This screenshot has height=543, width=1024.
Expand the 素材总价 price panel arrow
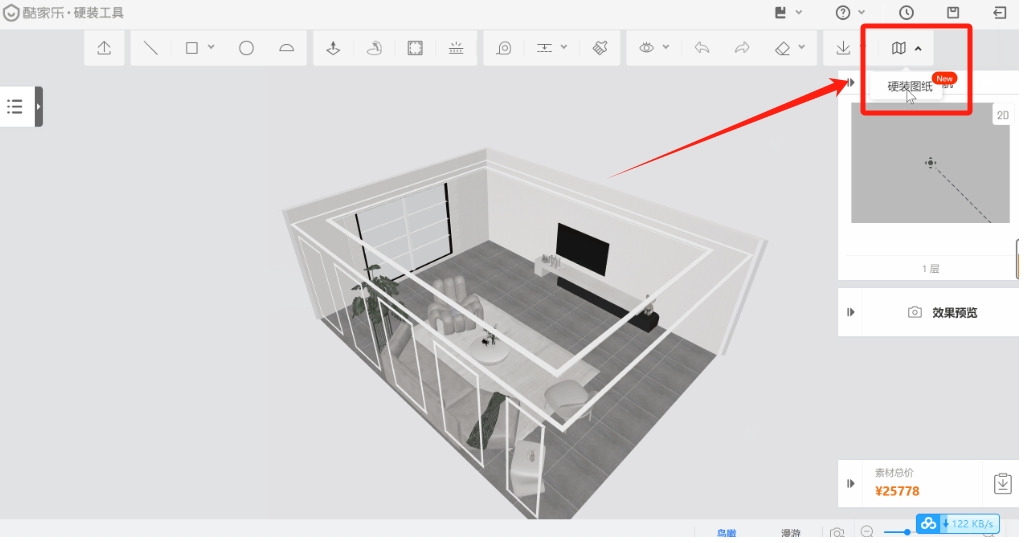pos(851,483)
